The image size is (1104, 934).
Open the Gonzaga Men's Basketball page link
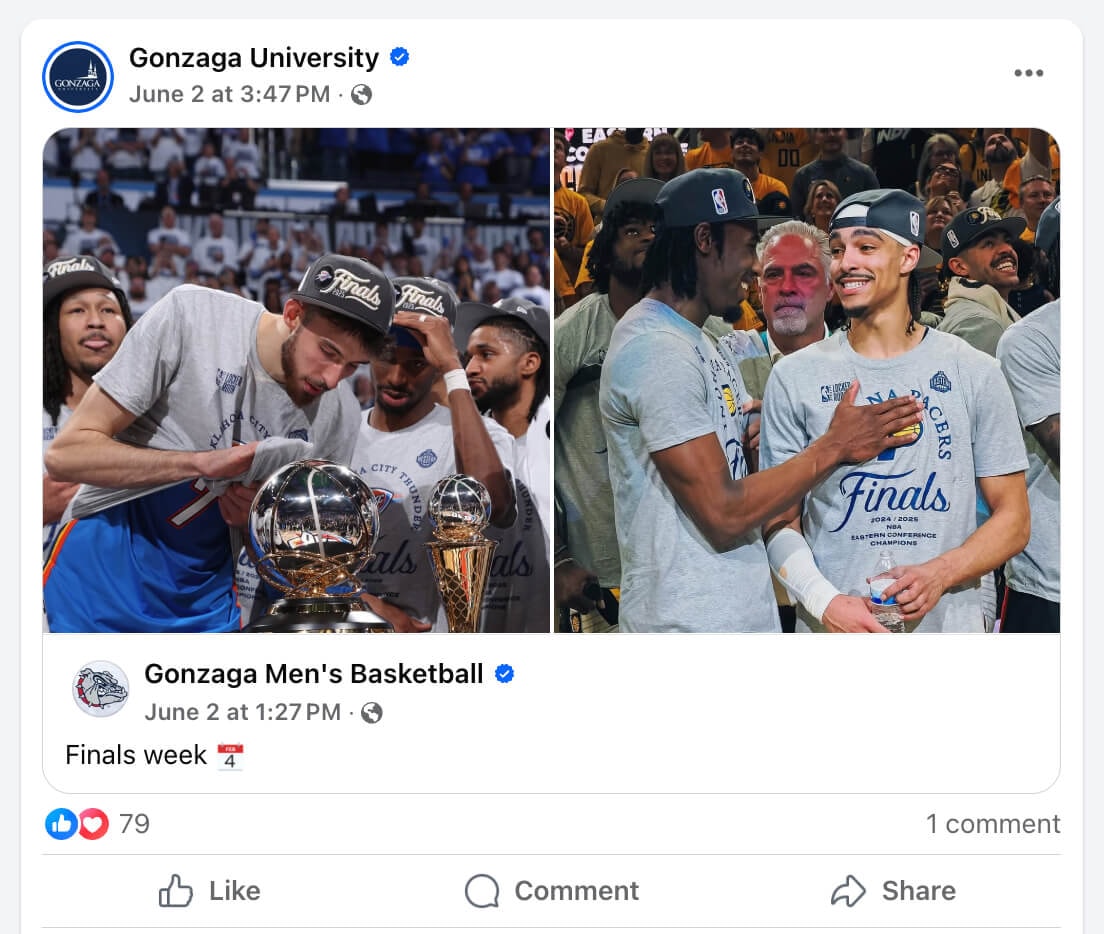(314, 674)
